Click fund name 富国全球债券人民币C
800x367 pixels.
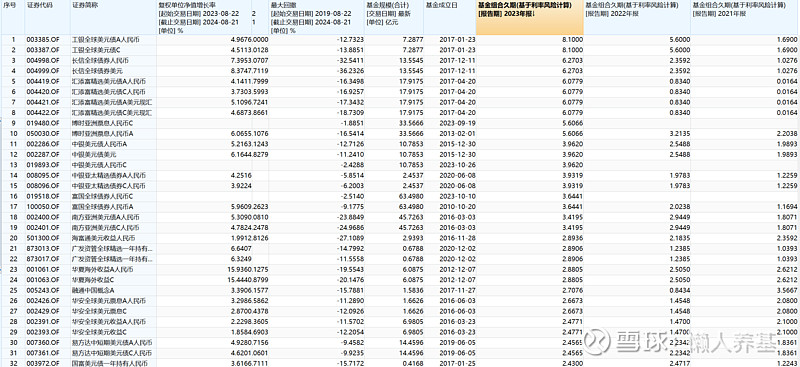(103, 196)
